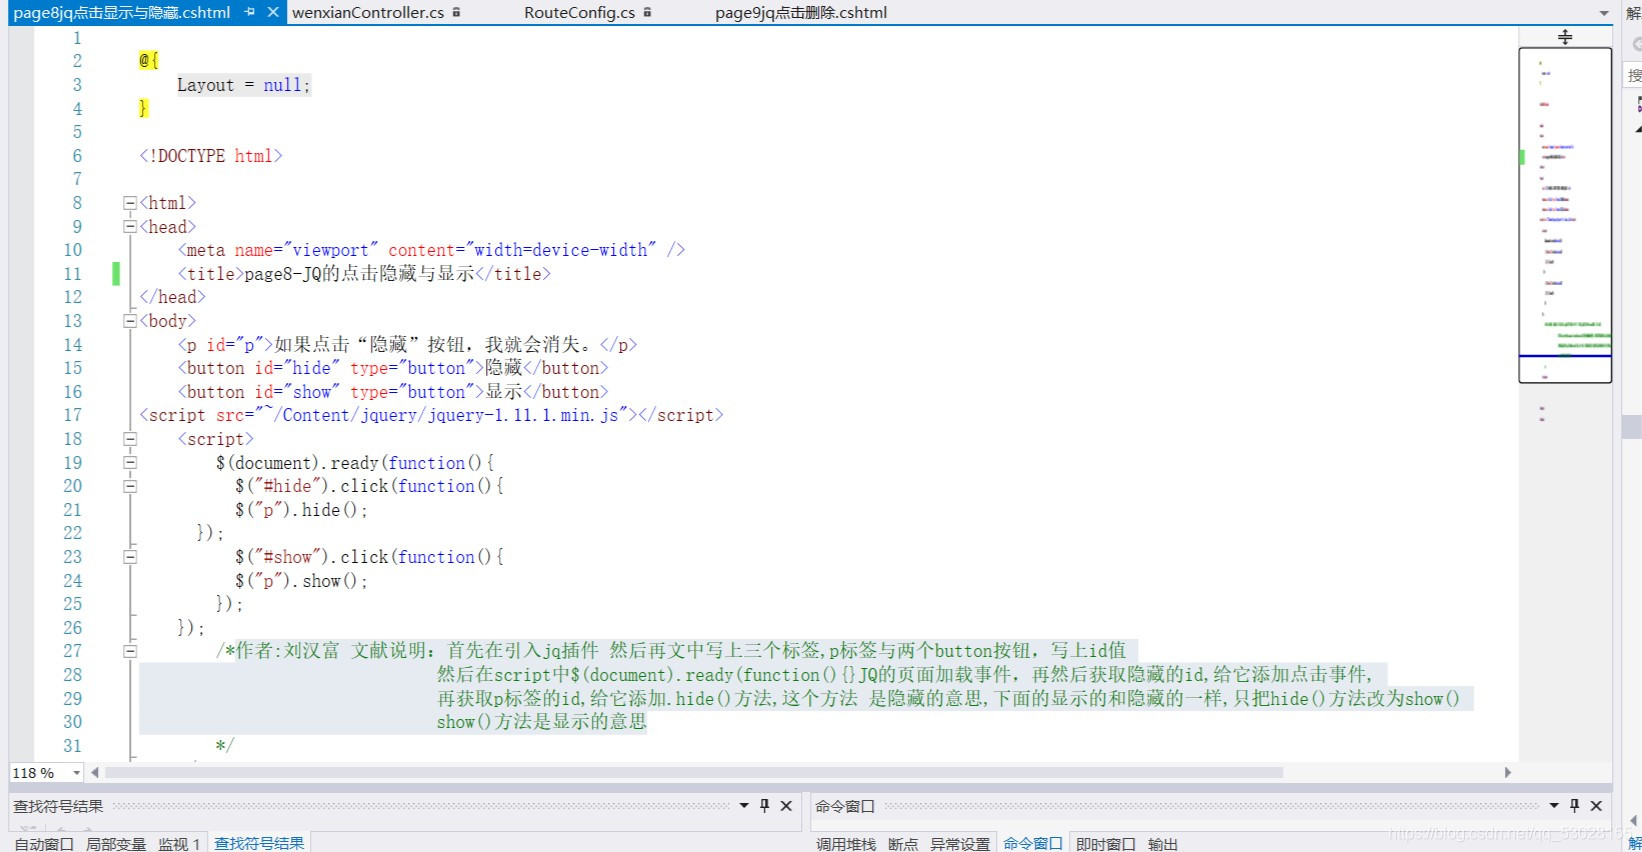
Task: Click the $("p").show(); statement
Action: pyautogui.click(x=301, y=581)
